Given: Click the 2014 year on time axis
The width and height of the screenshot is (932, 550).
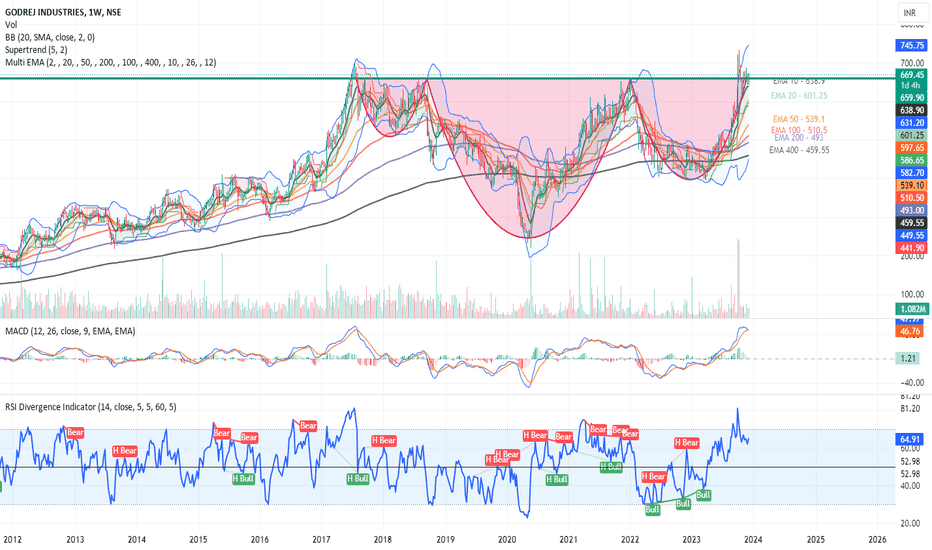Looking at the screenshot, I should tap(136, 539).
